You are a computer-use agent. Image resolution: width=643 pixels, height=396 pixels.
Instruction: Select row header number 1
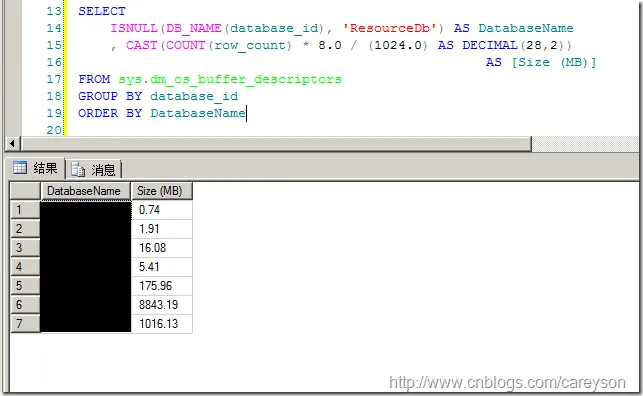click(x=25, y=210)
